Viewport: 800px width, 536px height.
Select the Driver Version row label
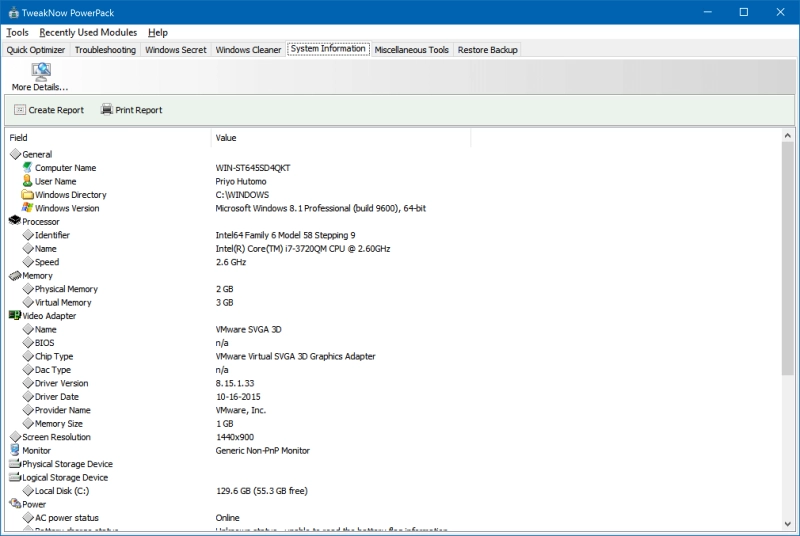[61, 383]
